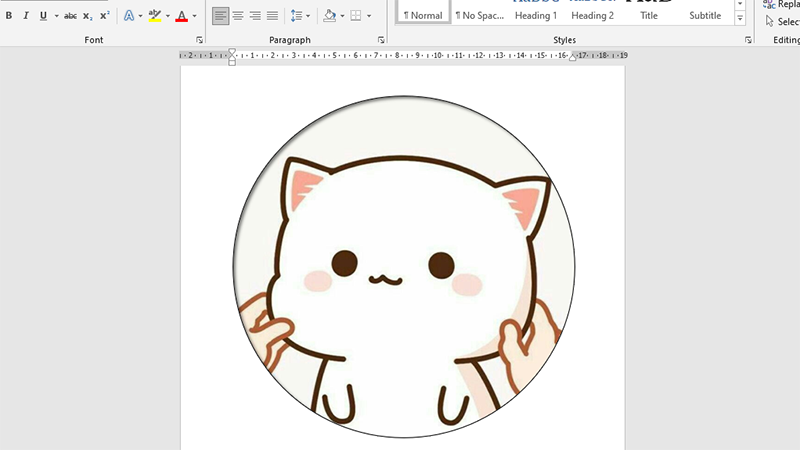
Task: Click the paragraph shading bucket icon
Action: [329, 16]
